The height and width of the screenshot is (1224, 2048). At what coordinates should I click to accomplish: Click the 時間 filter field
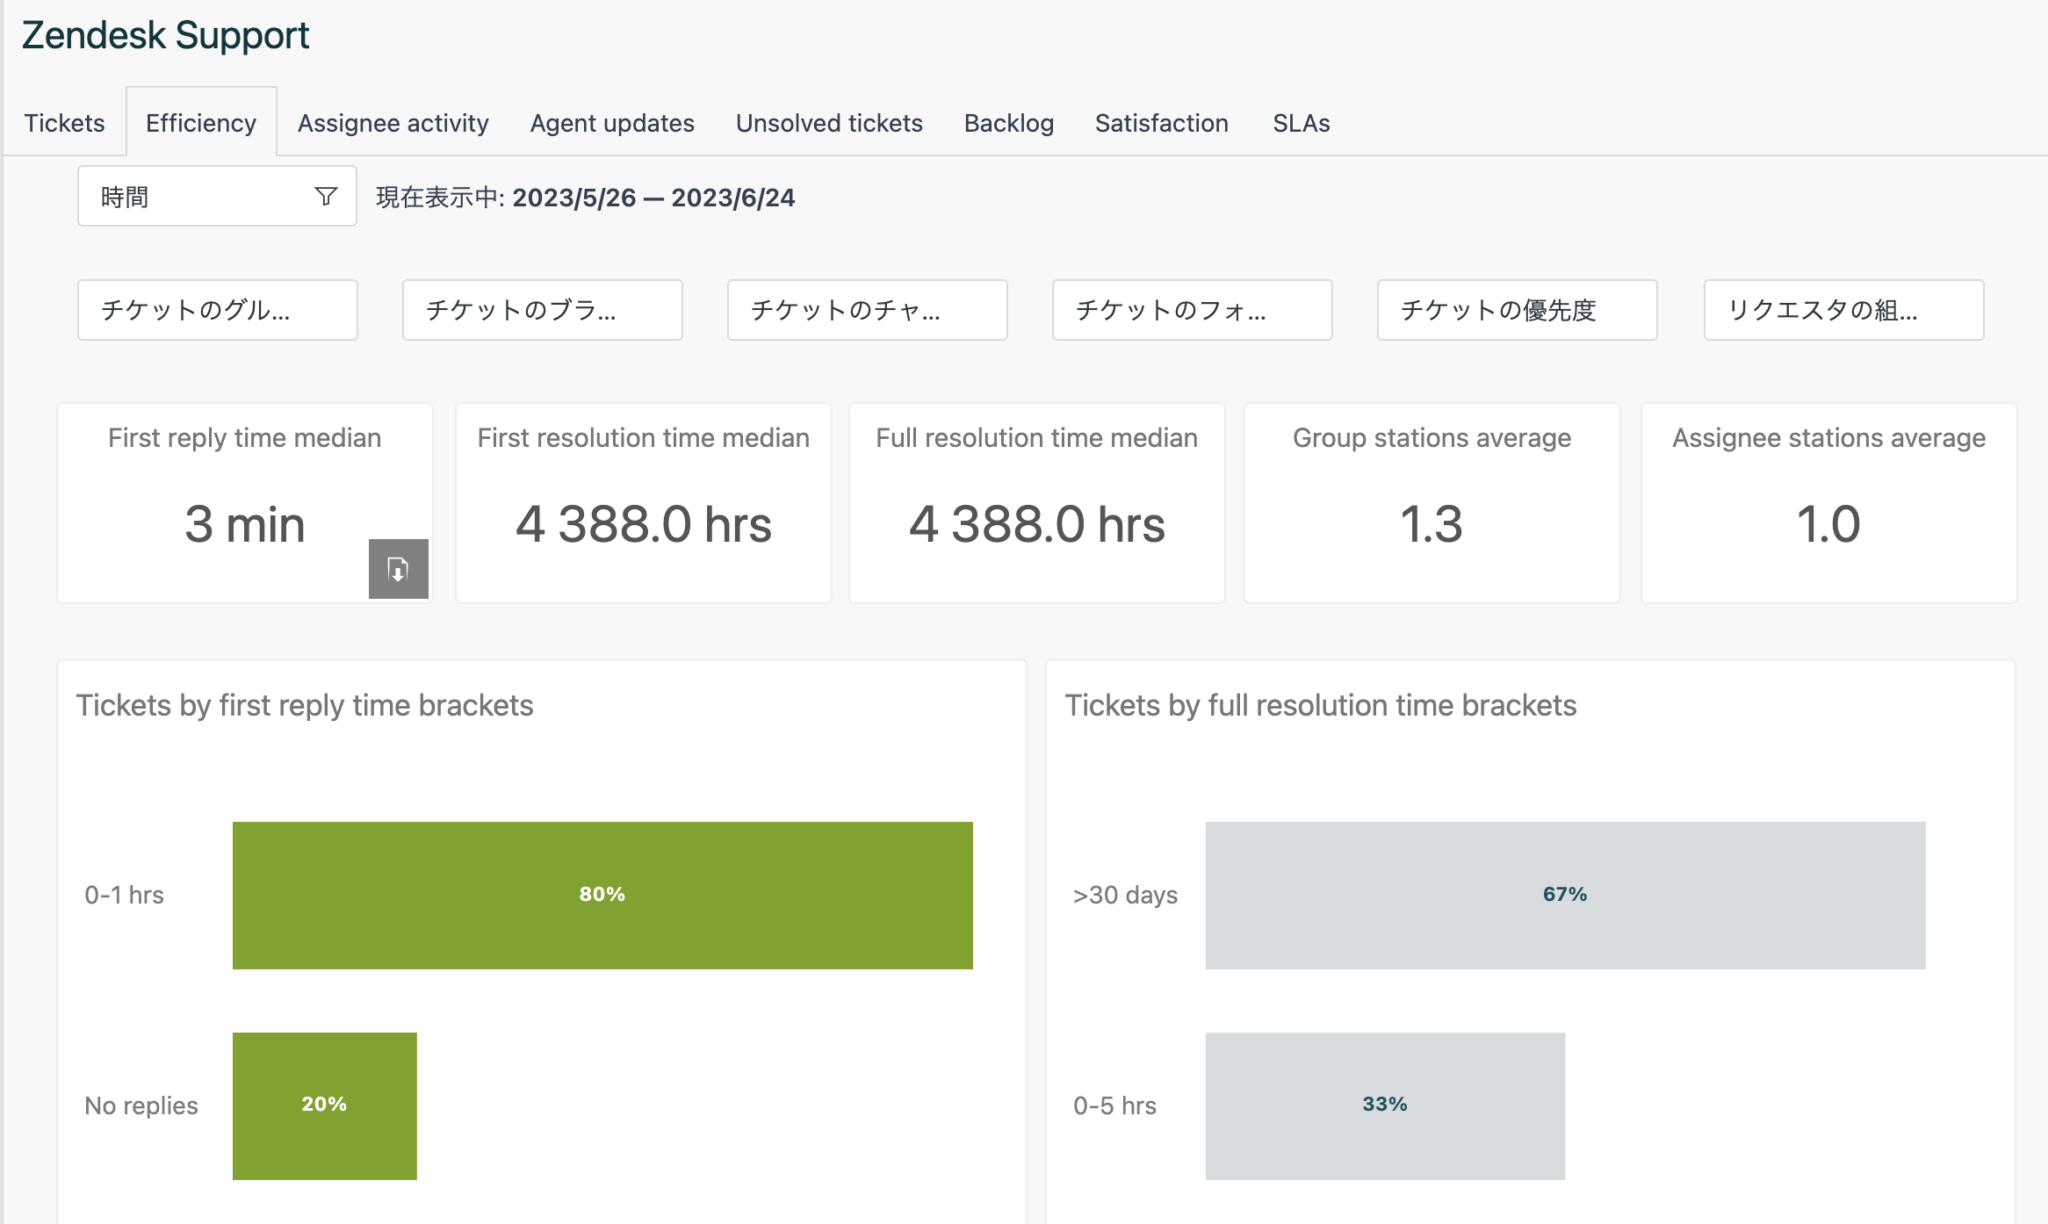[180, 196]
